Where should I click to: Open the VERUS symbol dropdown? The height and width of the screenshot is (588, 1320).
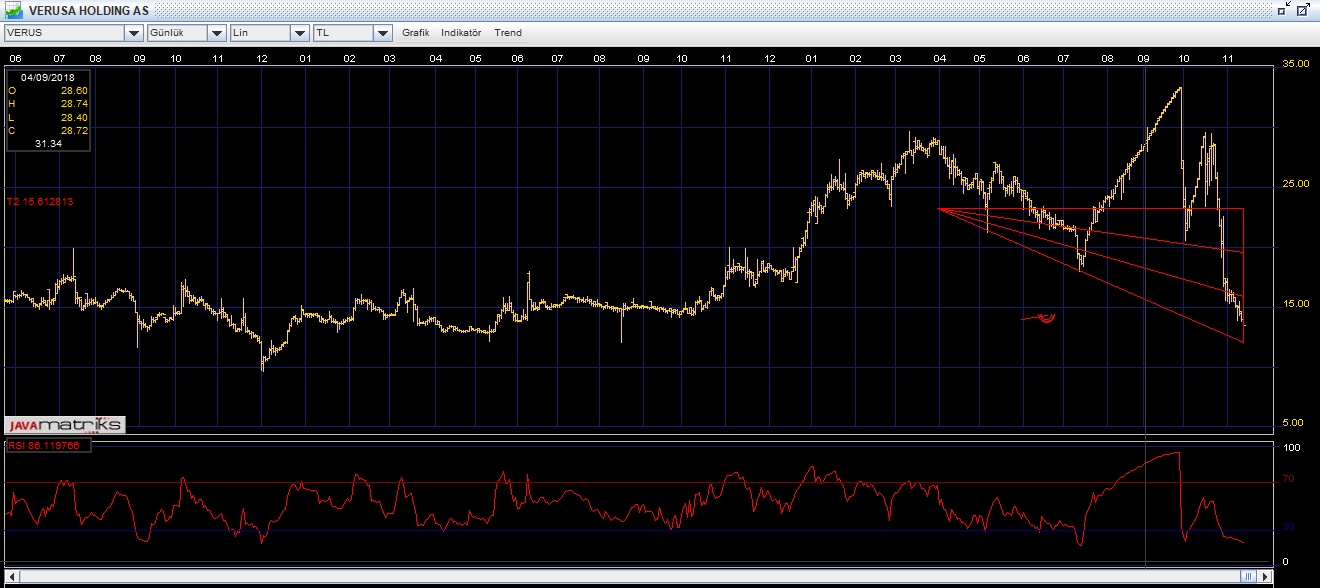pyautogui.click(x=133, y=33)
